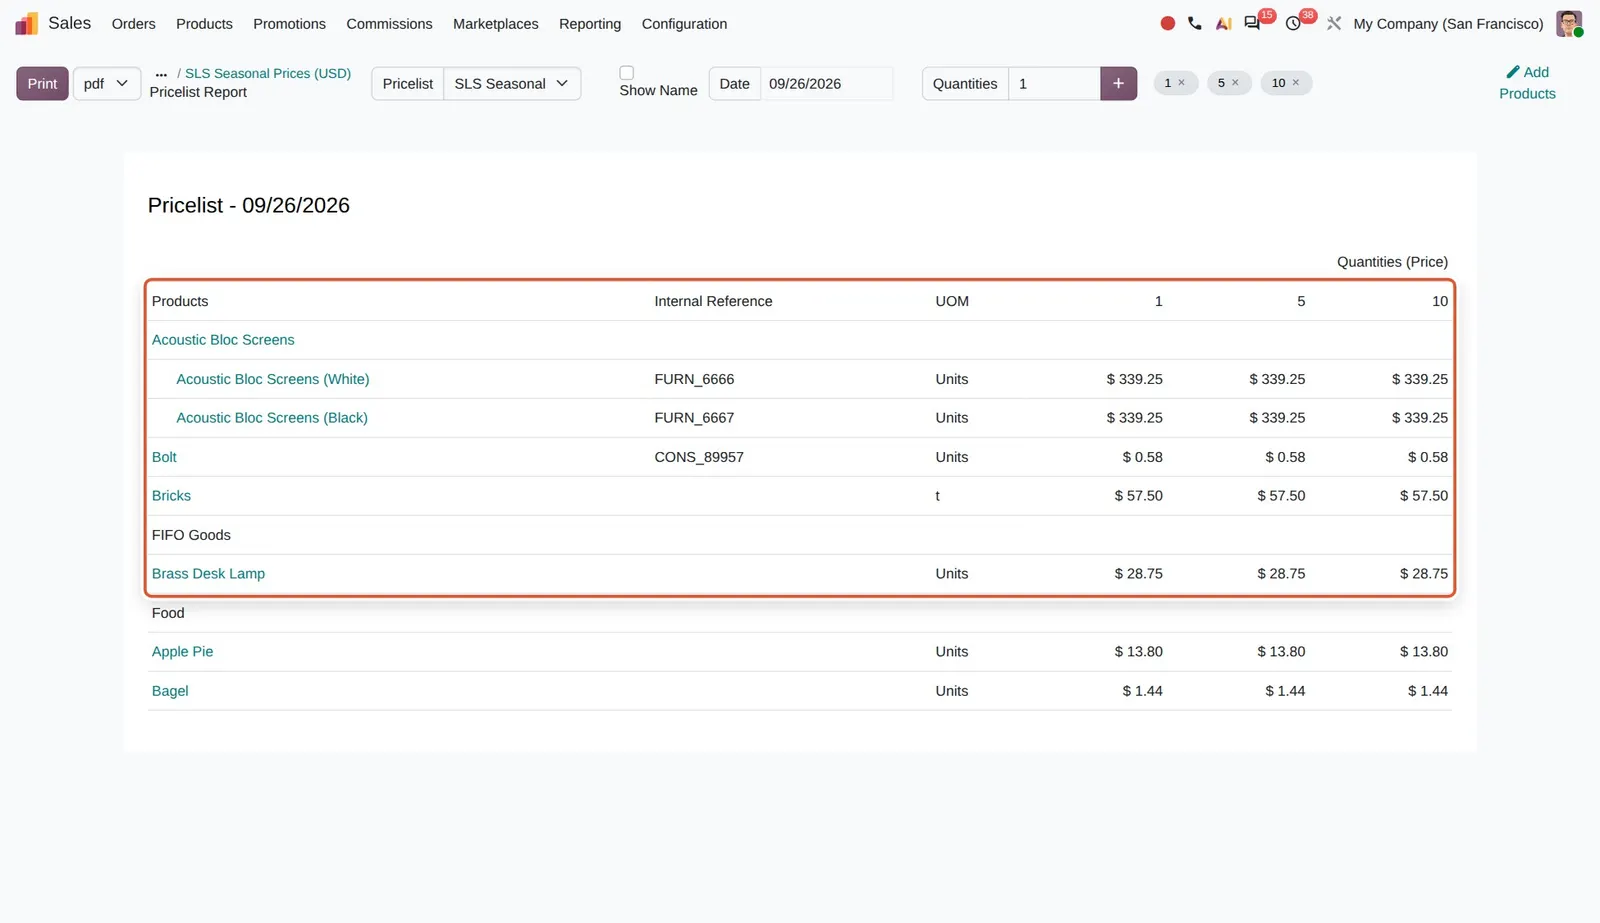The width and height of the screenshot is (1600, 923).
Task: Open the Products menu
Action: (204, 24)
